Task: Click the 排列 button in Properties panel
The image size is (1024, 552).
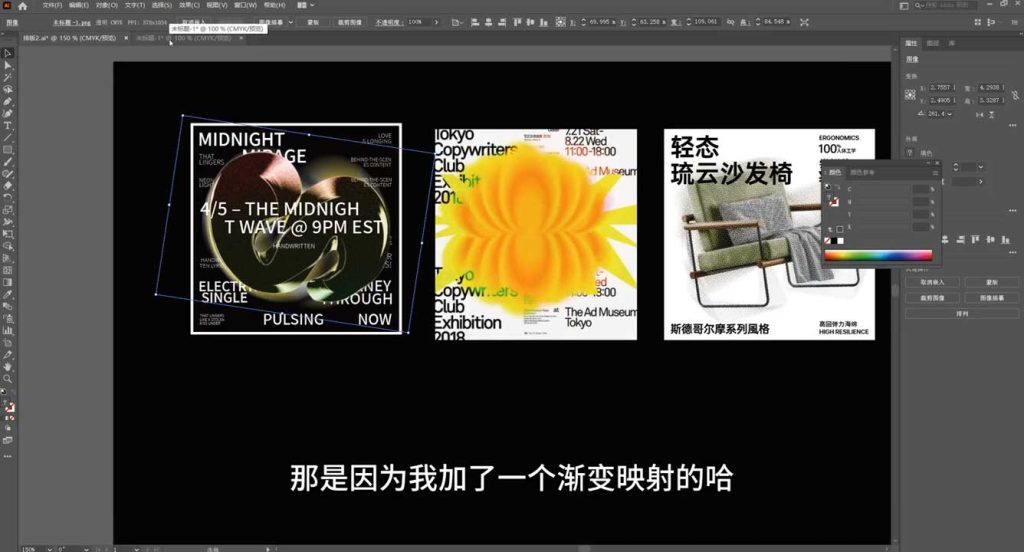Action: [961, 314]
